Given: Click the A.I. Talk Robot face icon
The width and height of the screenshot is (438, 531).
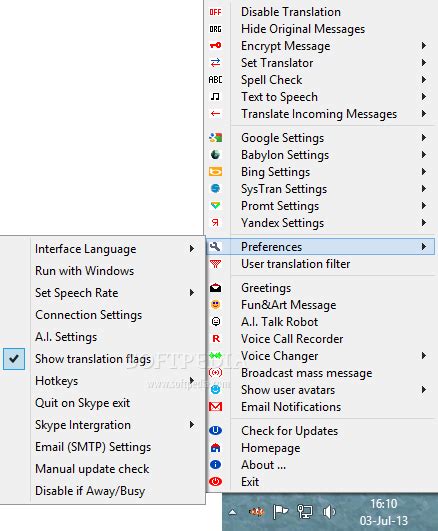Looking at the screenshot, I should click(x=215, y=321).
